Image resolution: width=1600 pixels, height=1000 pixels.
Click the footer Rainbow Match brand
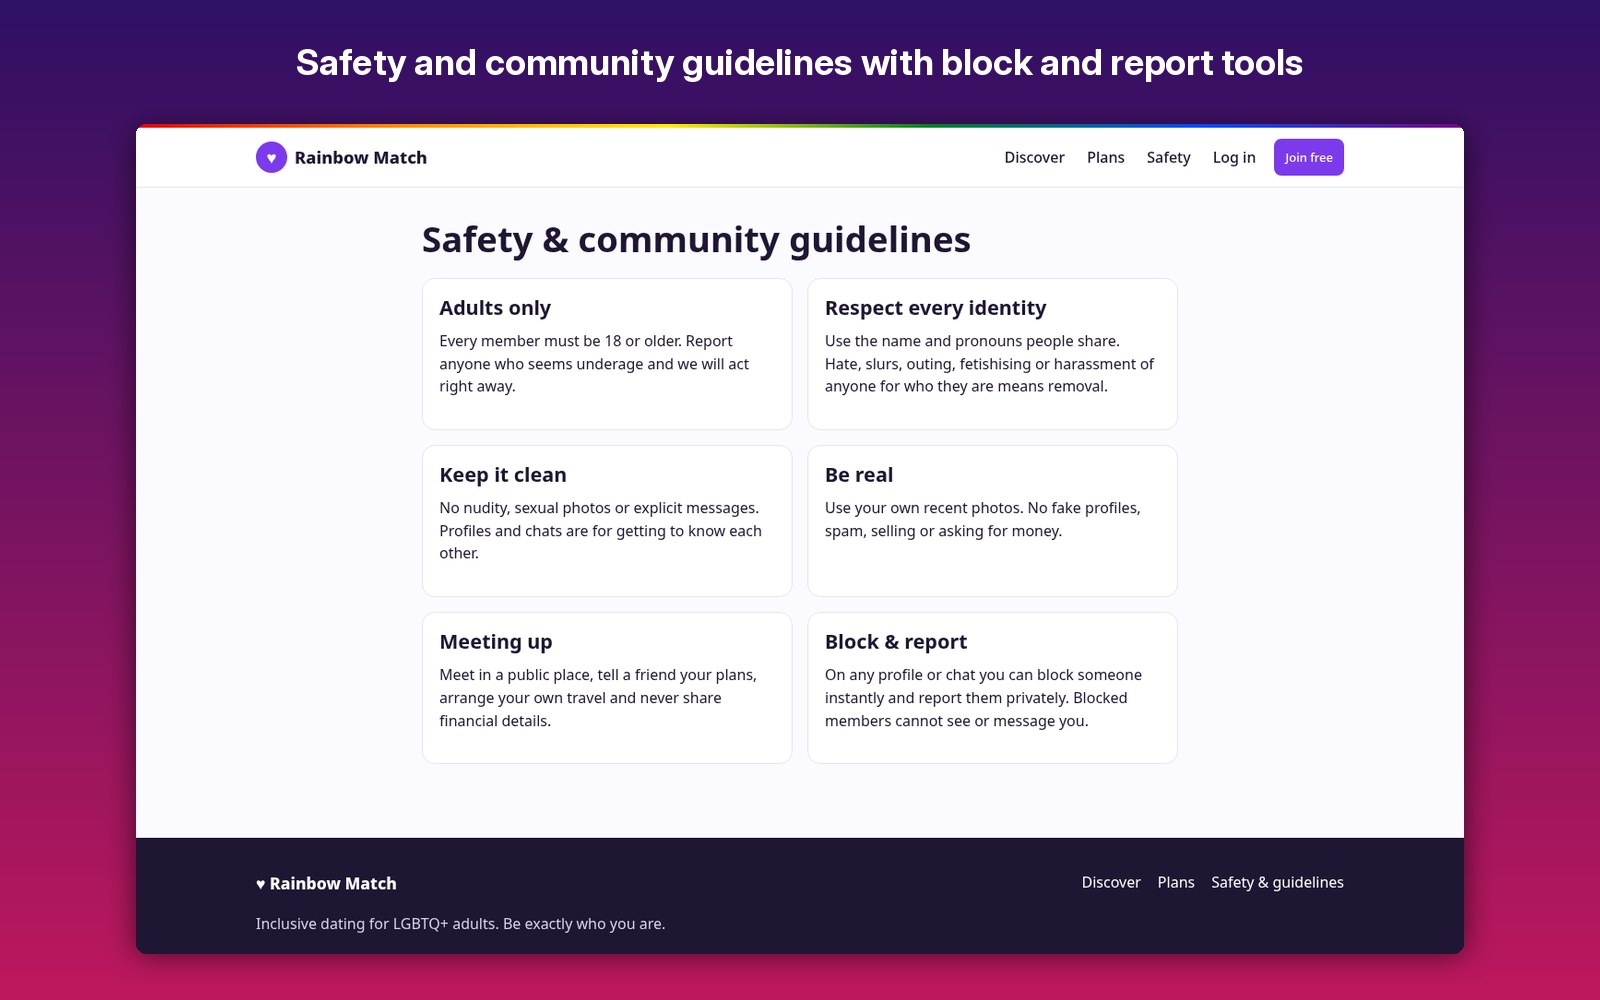pyautogui.click(x=326, y=883)
